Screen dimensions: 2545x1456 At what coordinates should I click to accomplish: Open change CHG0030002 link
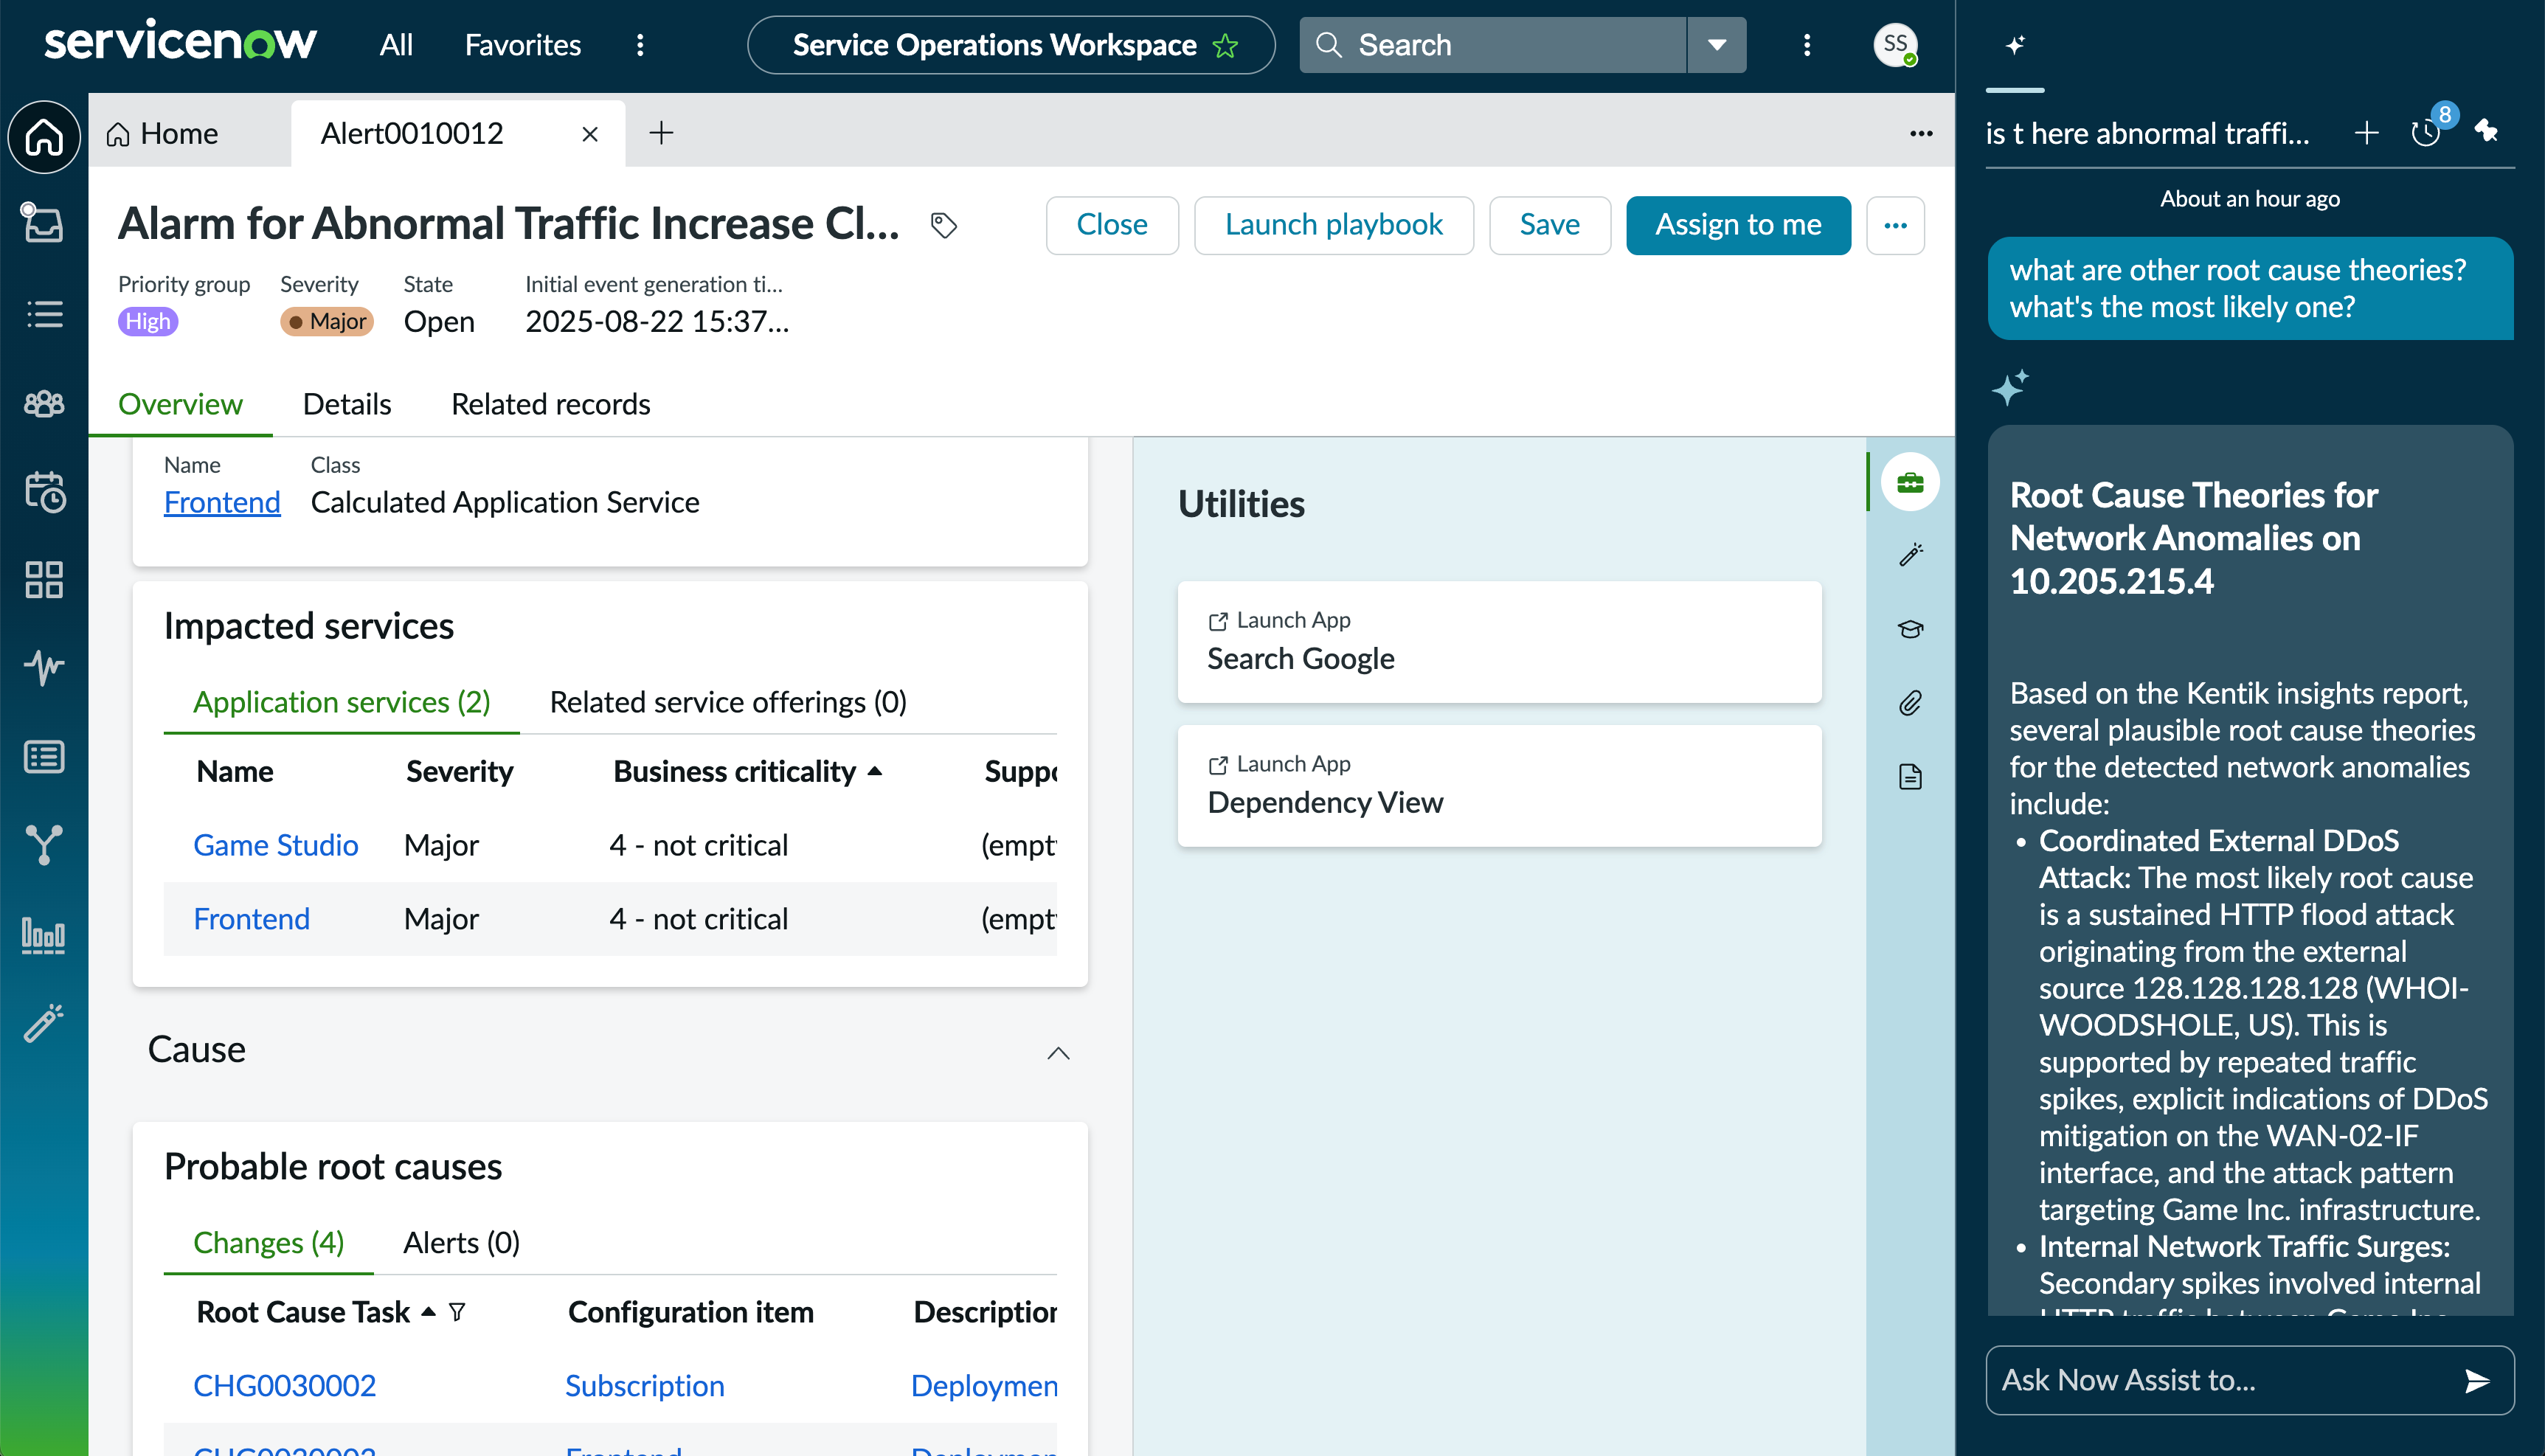click(285, 1386)
